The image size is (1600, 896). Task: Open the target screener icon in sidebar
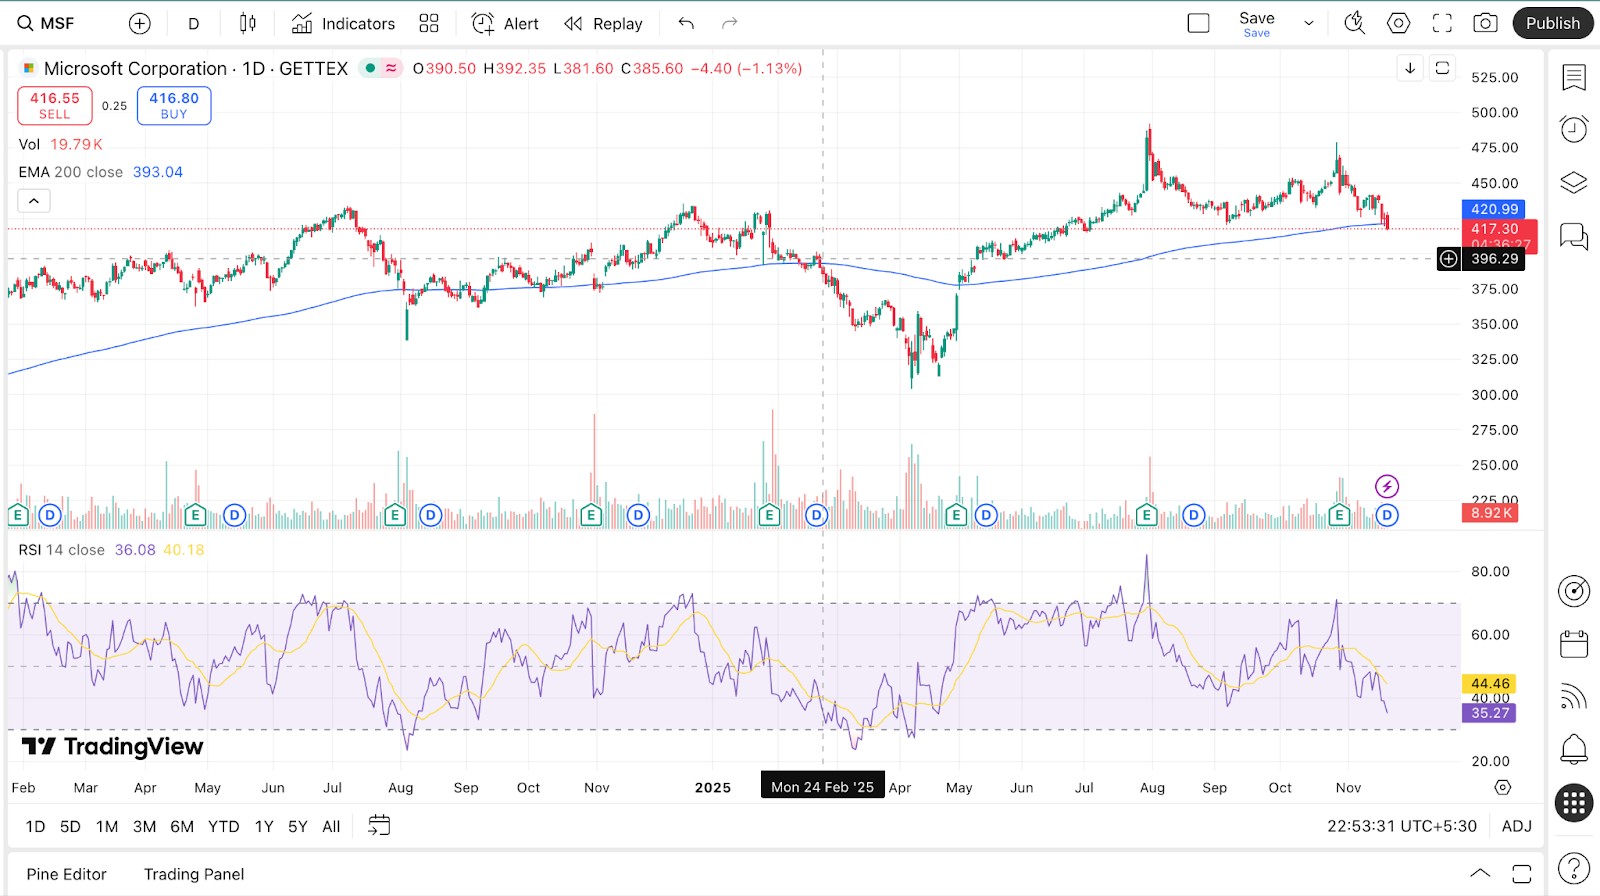click(x=1574, y=591)
